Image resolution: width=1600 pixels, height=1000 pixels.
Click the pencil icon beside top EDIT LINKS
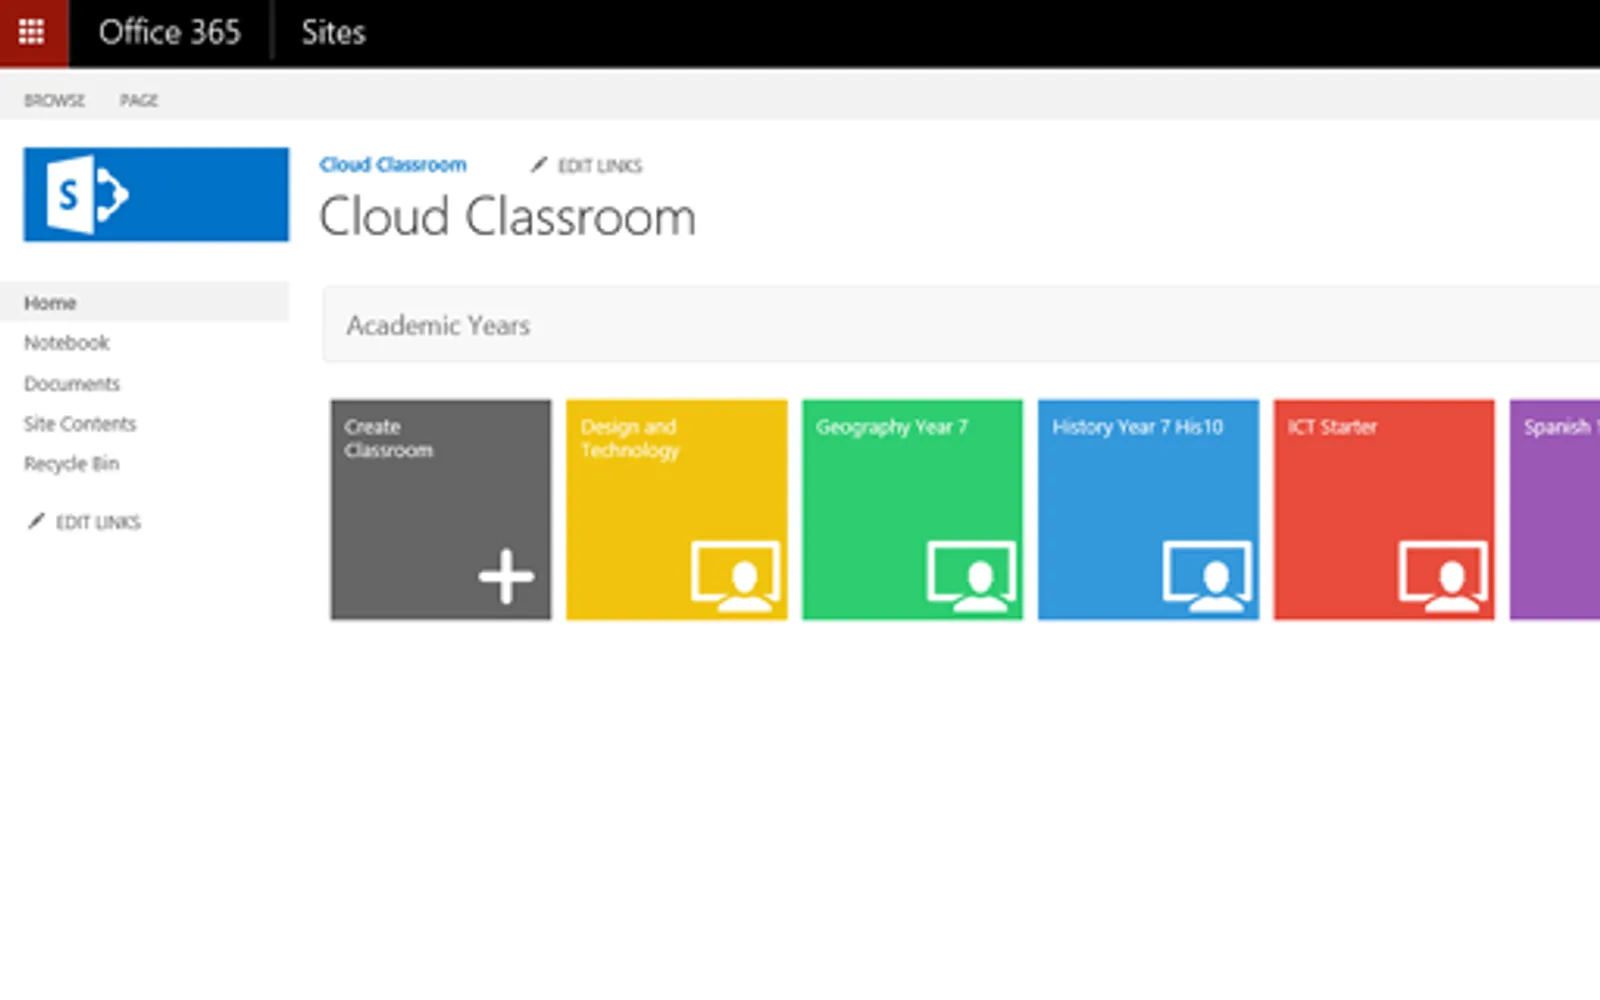click(x=539, y=164)
